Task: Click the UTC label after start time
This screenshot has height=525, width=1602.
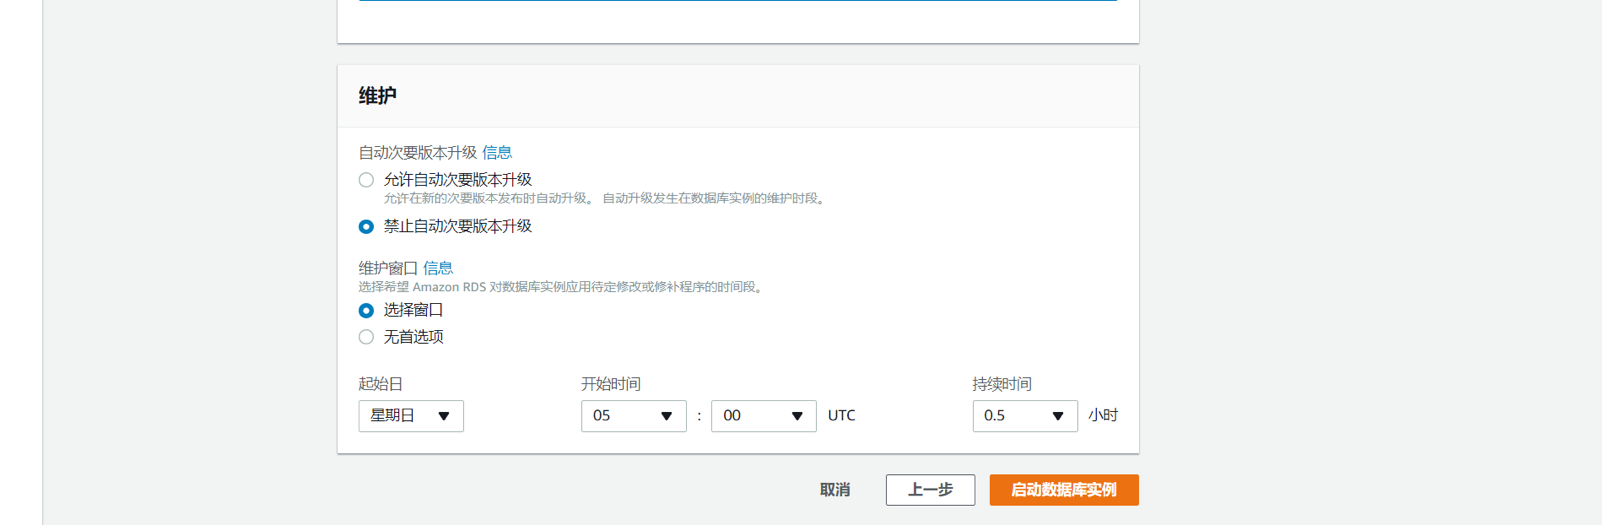Action: point(841,416)
